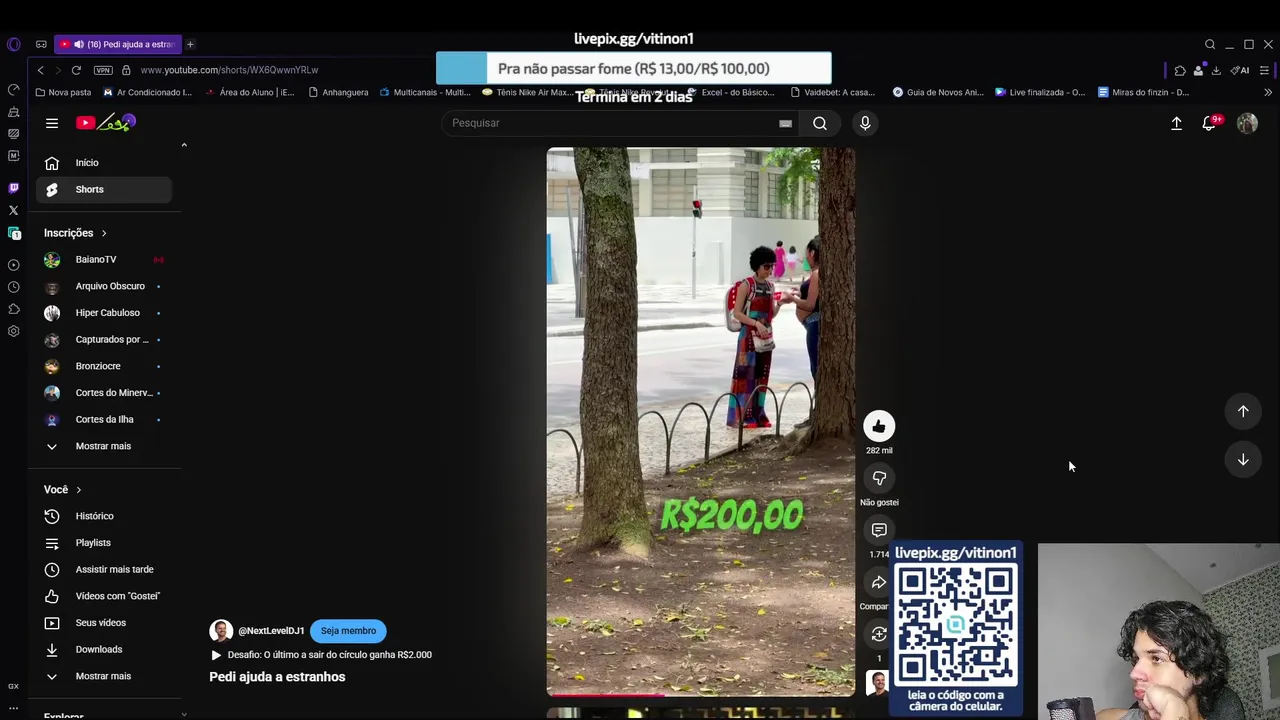The width and height of the screenshot is (1280, 720).
Task: Open Twitch in Opera GX sidebar
Action: point(13,188)
